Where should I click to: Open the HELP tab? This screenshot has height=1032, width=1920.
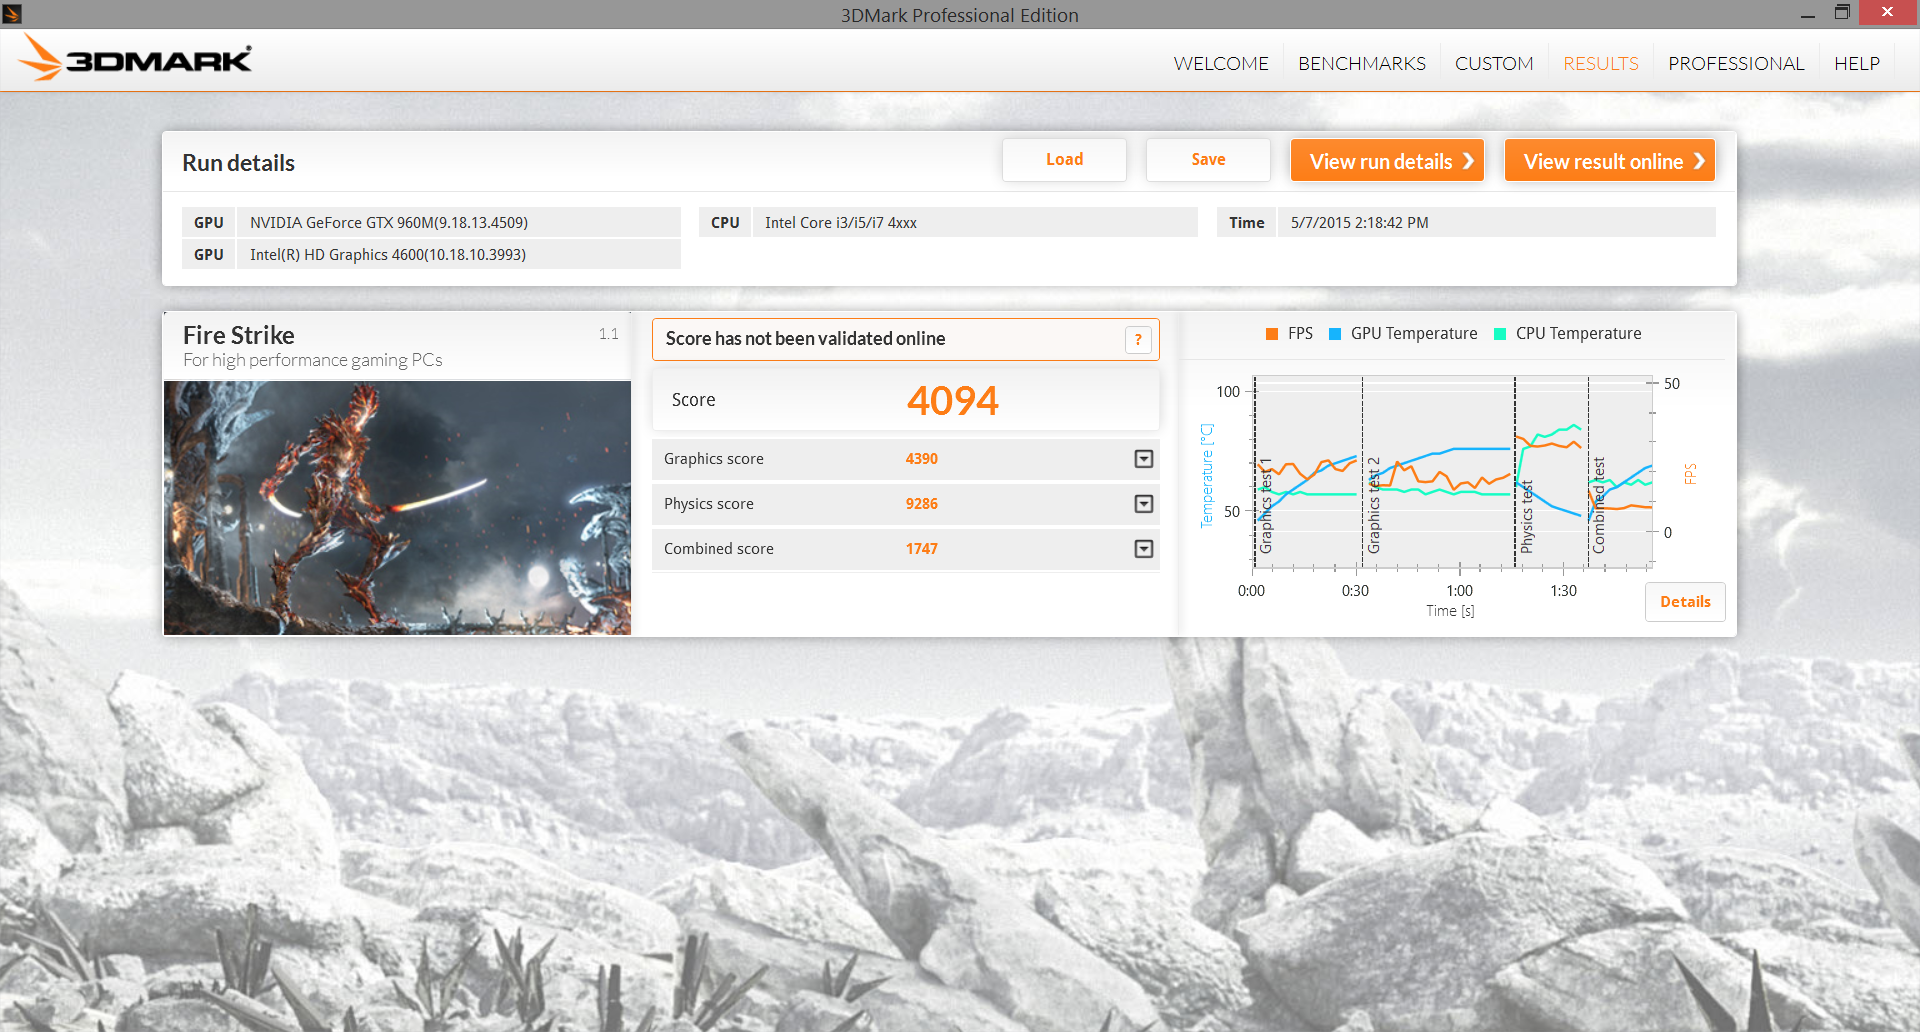click(x=1857, y=63)
